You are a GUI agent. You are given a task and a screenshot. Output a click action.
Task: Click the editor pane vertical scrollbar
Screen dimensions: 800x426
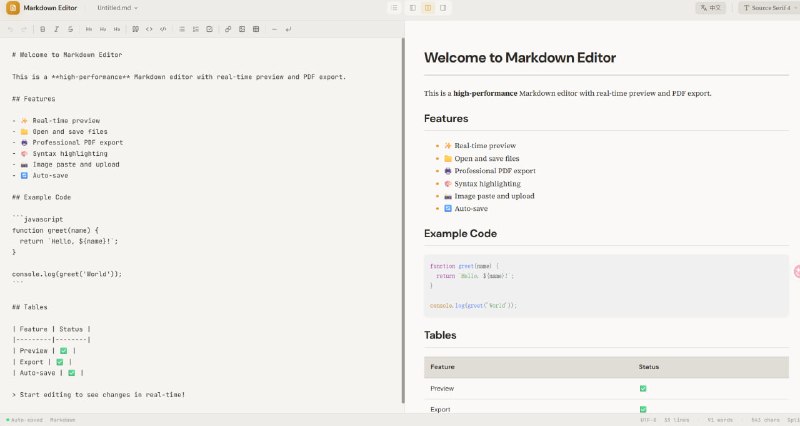click(403, 220)
